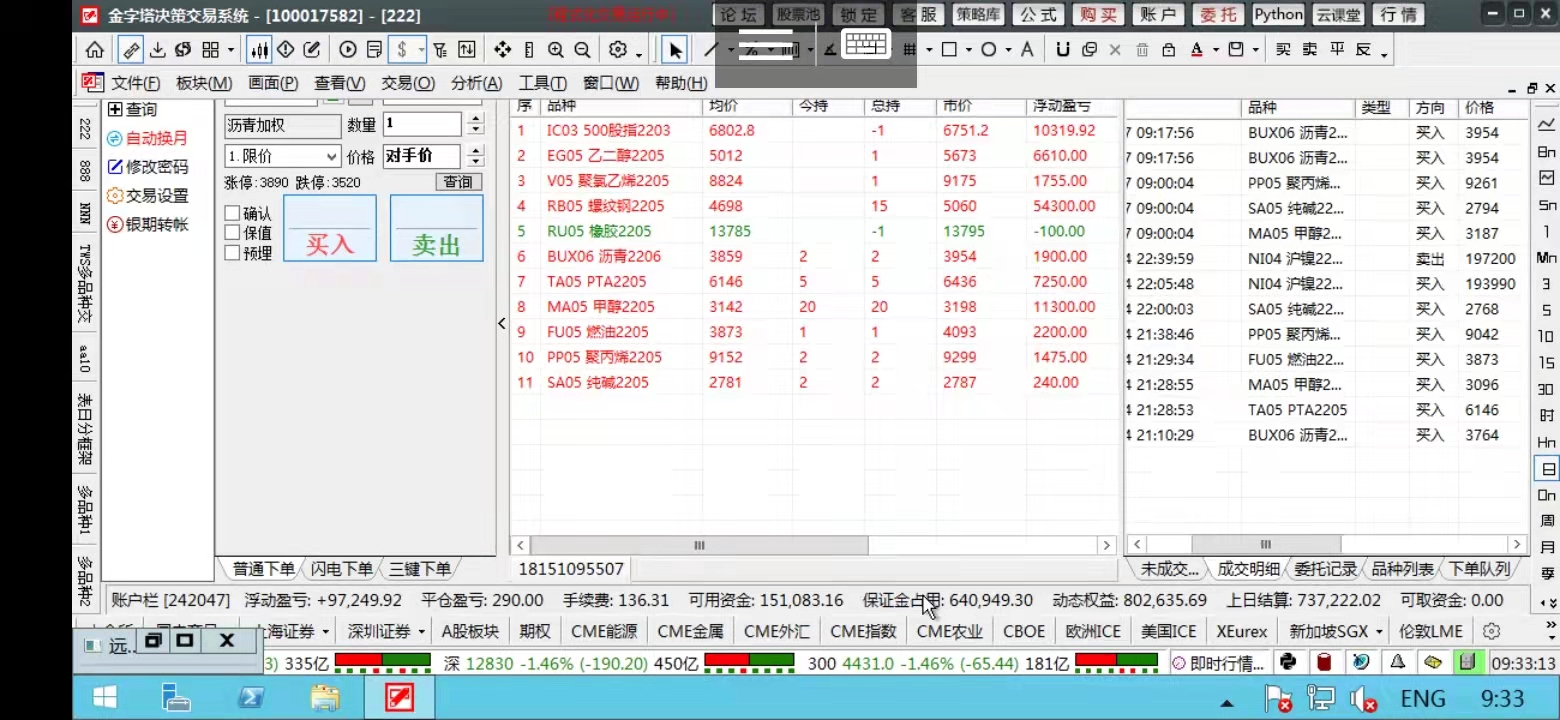The width and height of the screenshot is (1560, 720).
Task: Click the zoom in magnifier
Action: [556, 50]
